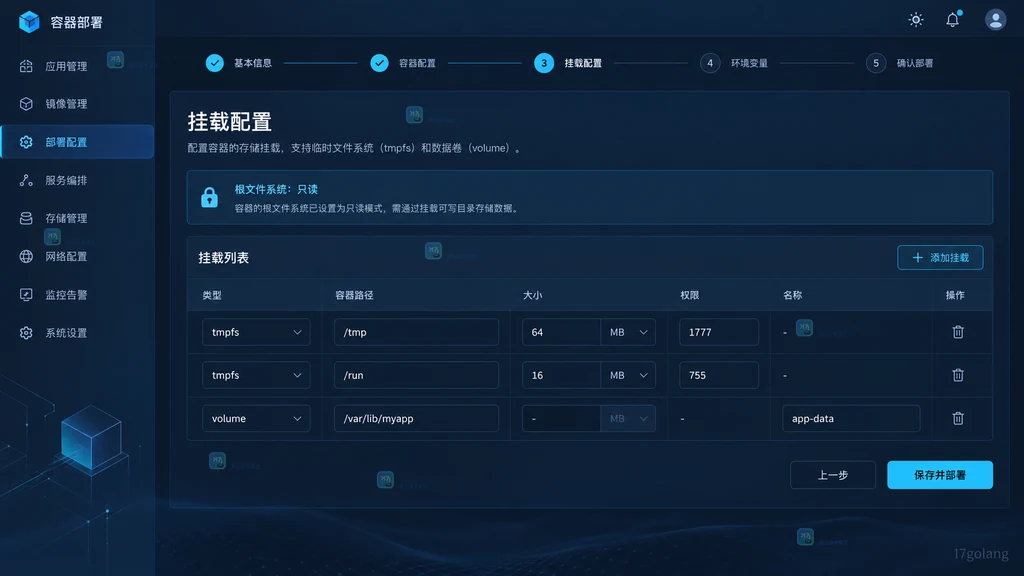The height and width of the screenshot is (576, 1024).
Task: Click the 容器路径 column header
Action: coord(354,295)
